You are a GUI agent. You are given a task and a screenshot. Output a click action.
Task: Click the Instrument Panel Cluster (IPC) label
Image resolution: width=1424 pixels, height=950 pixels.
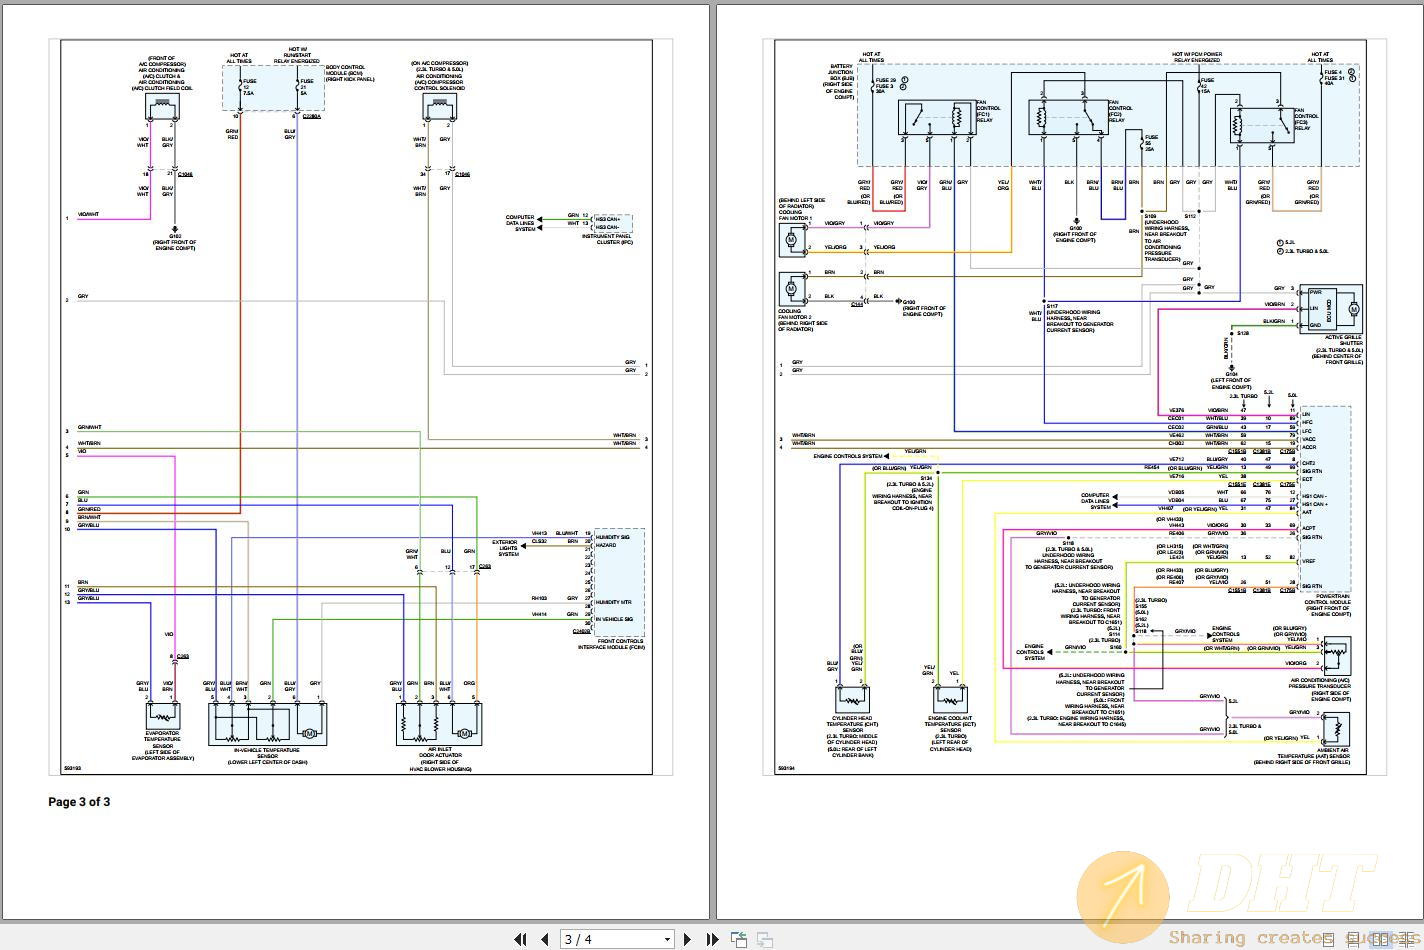[x=607, y=239]
